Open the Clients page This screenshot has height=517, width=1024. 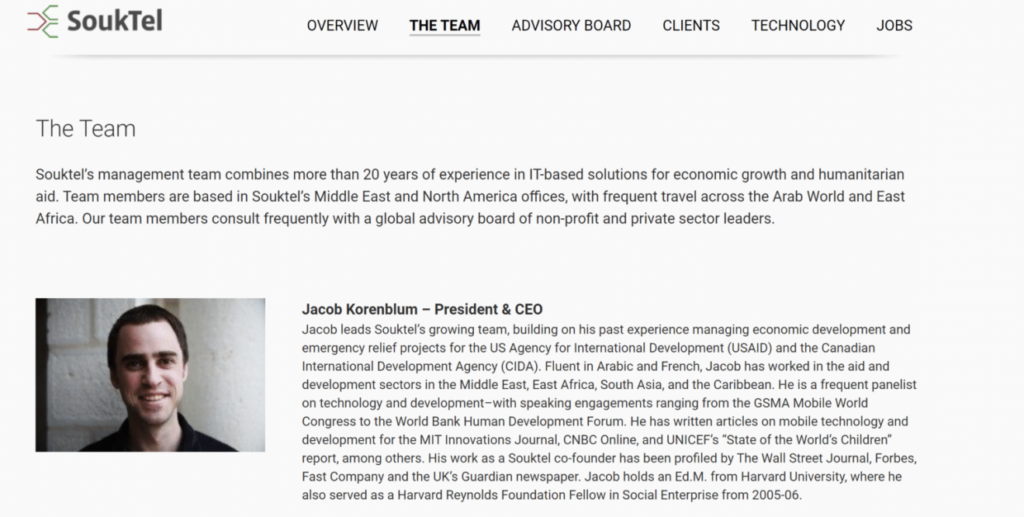(x=691, y=25)
